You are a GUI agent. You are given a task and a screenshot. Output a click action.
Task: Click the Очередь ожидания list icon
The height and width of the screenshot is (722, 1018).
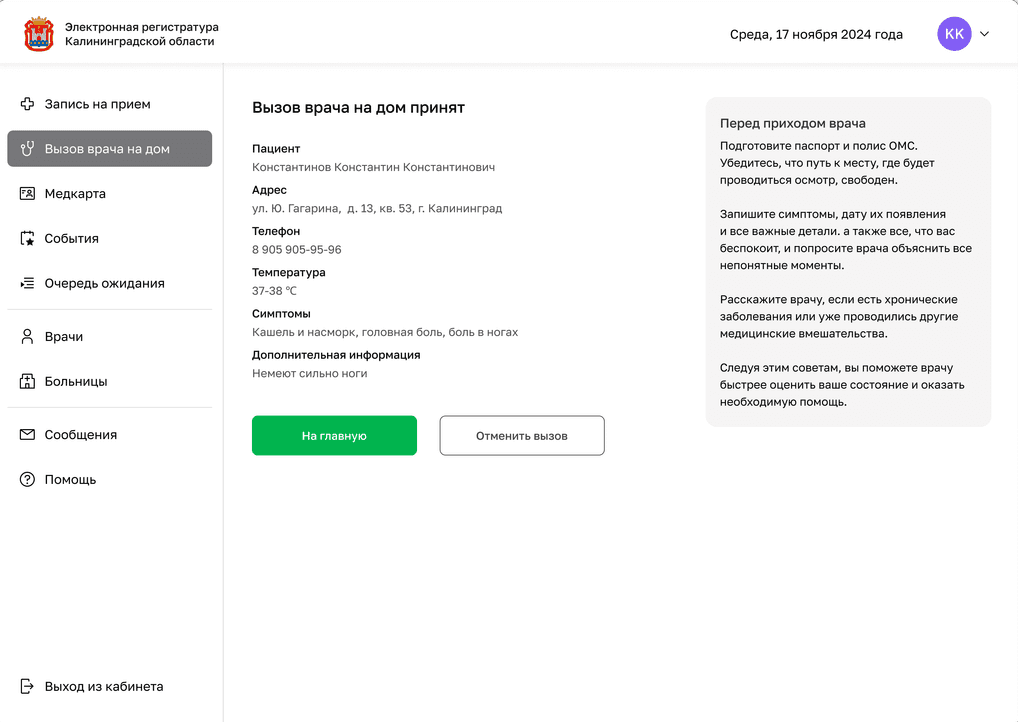pyautogui.click(x=28, y=284)
